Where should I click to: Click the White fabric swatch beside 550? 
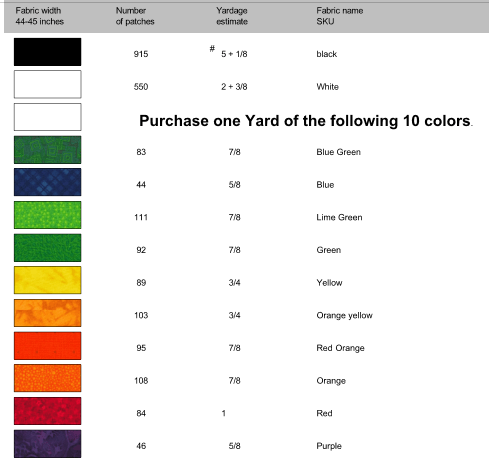tap(47, 84)
